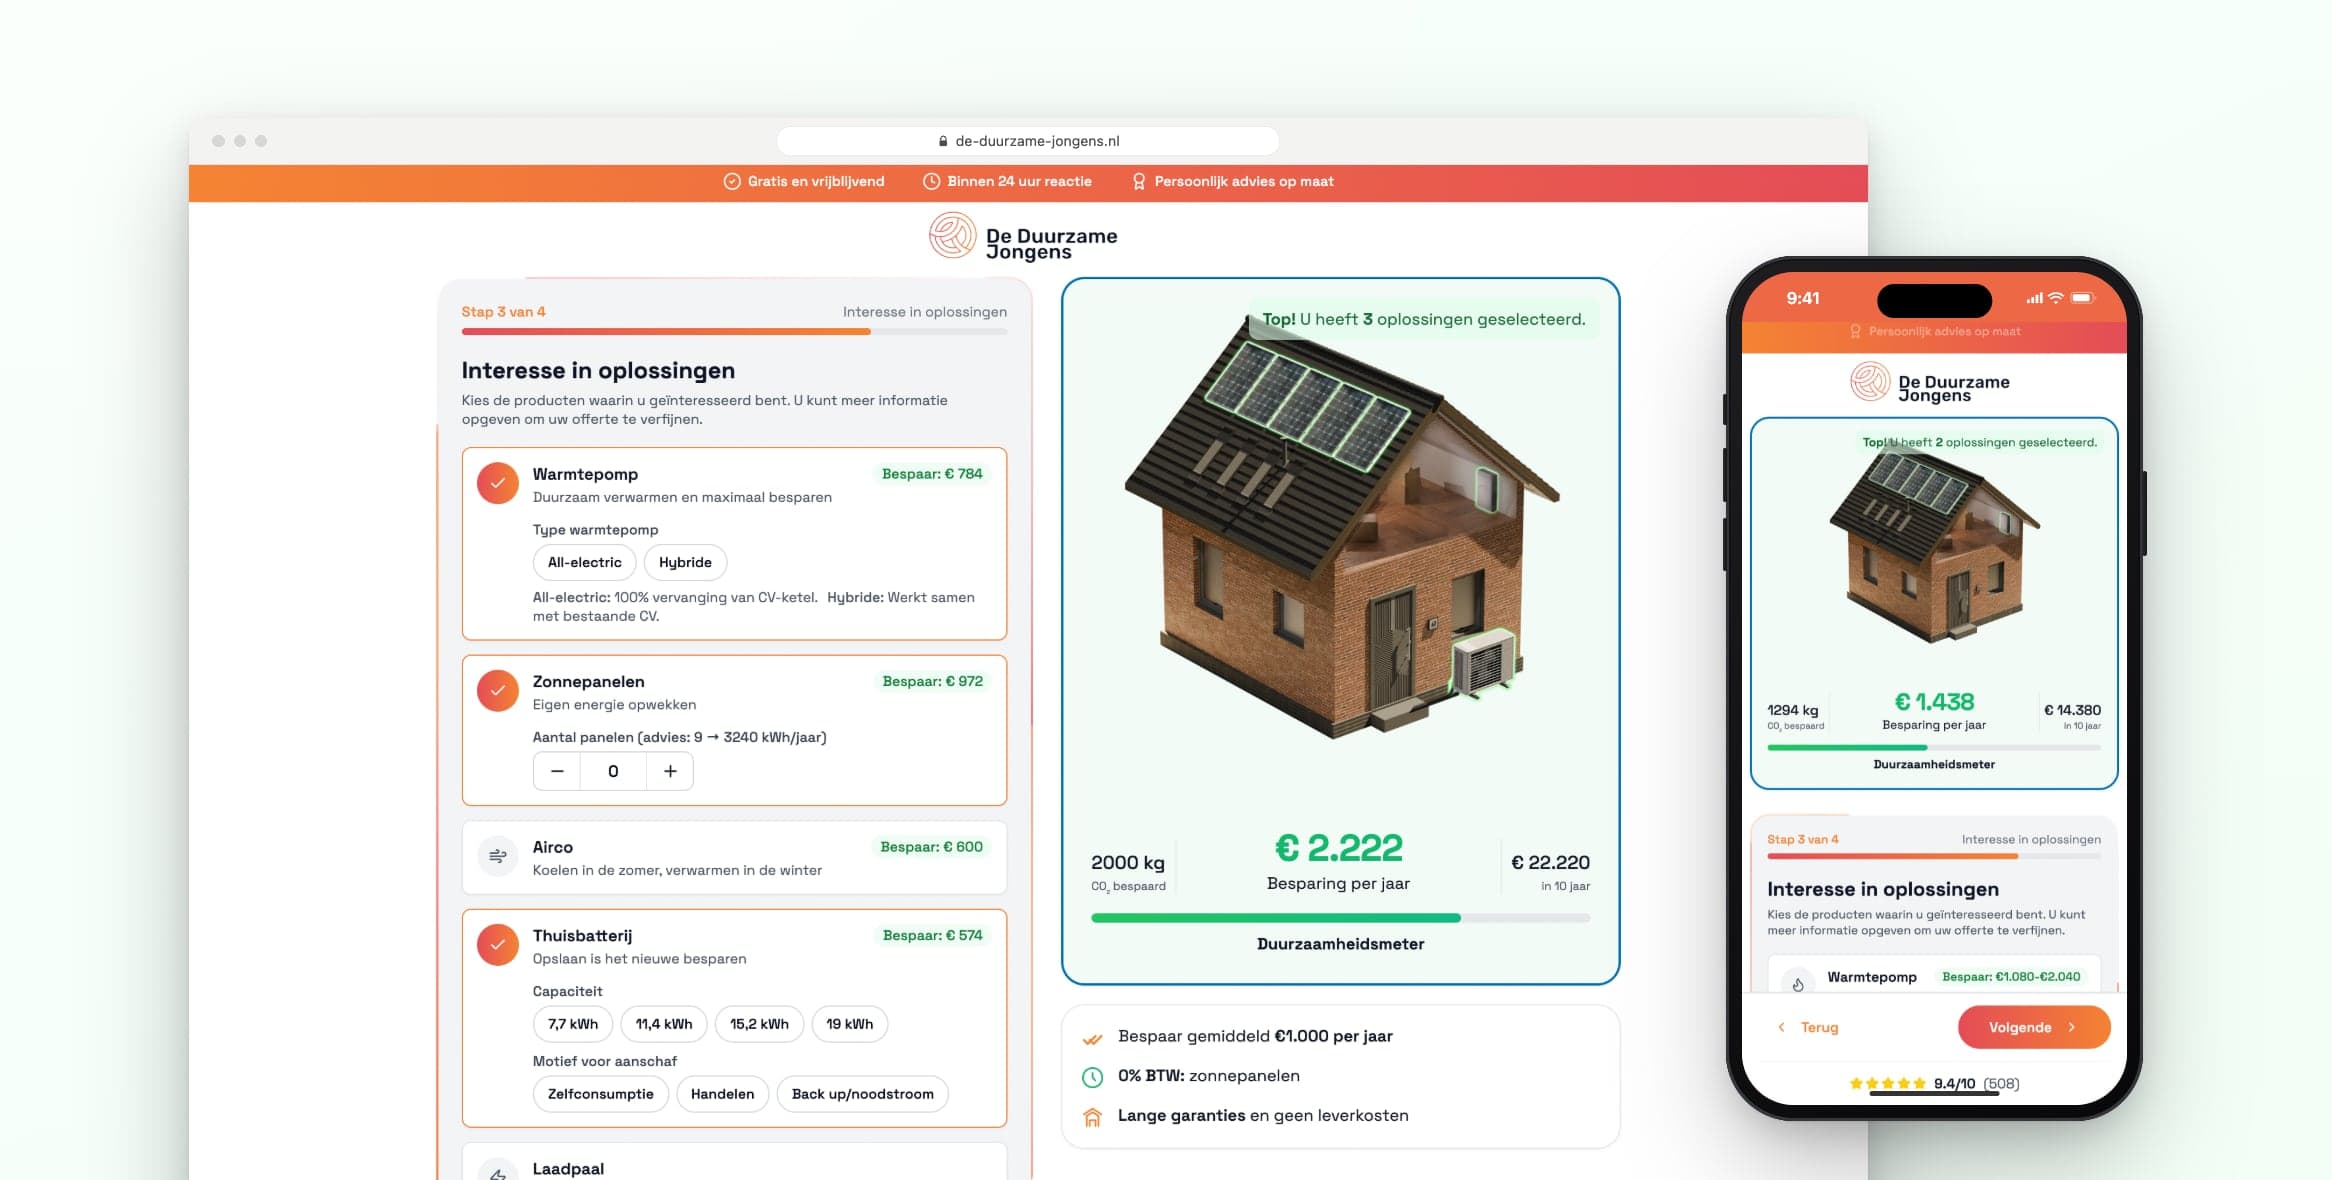
Task: Tap phone battery status icon
Action: click(x=2082, y=298)
